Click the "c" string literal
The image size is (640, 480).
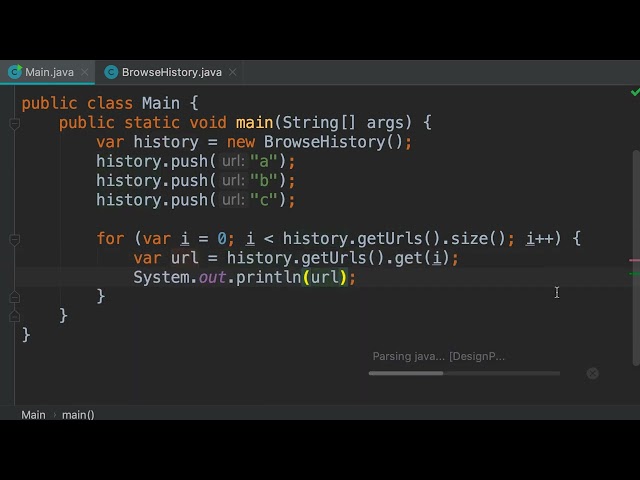coord(264,200)
